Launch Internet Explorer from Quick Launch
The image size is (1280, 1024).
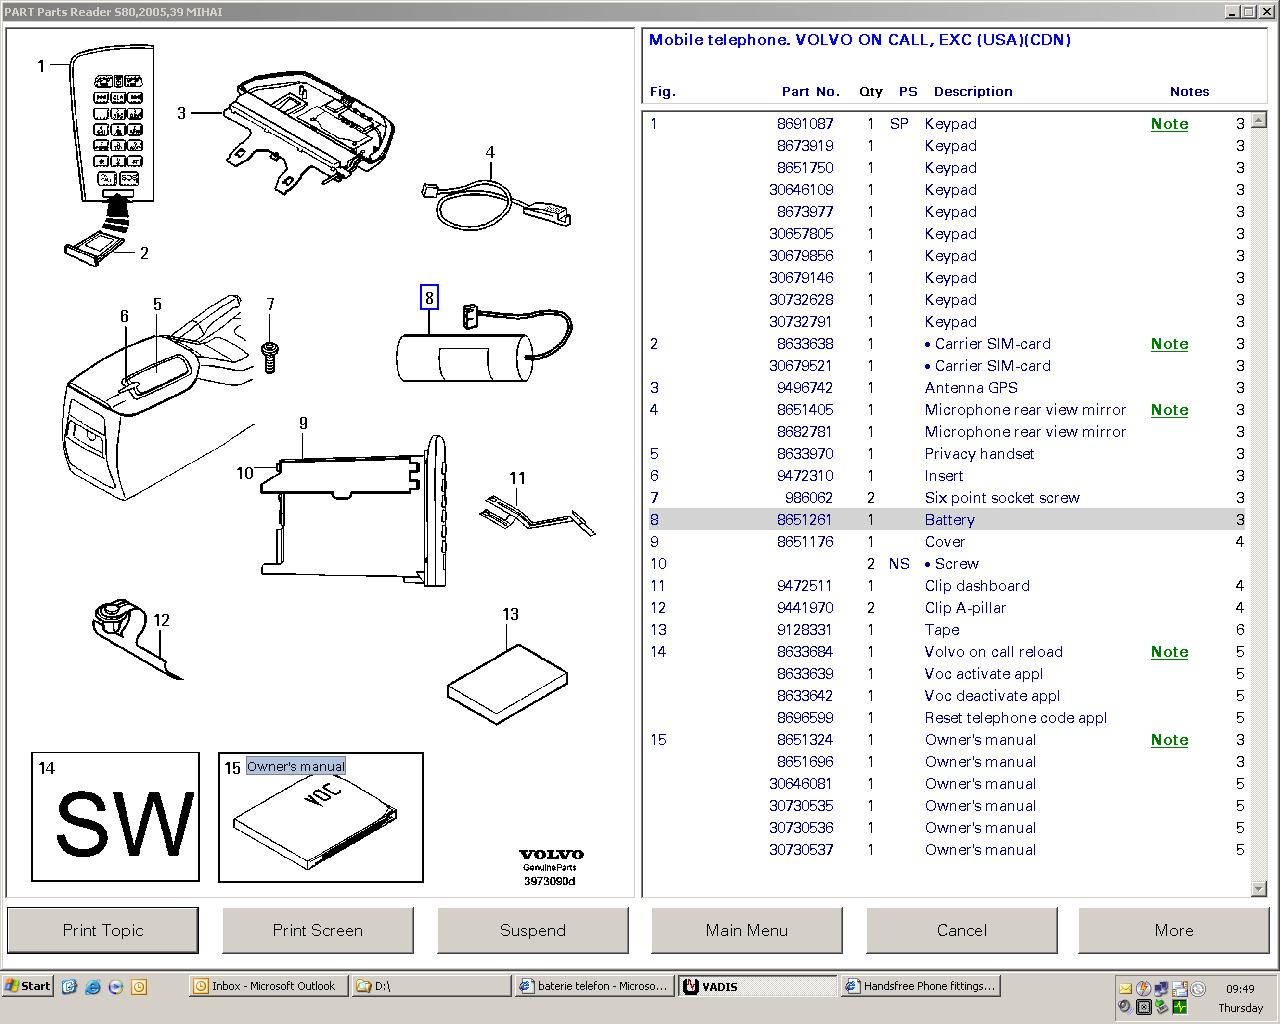92,986
